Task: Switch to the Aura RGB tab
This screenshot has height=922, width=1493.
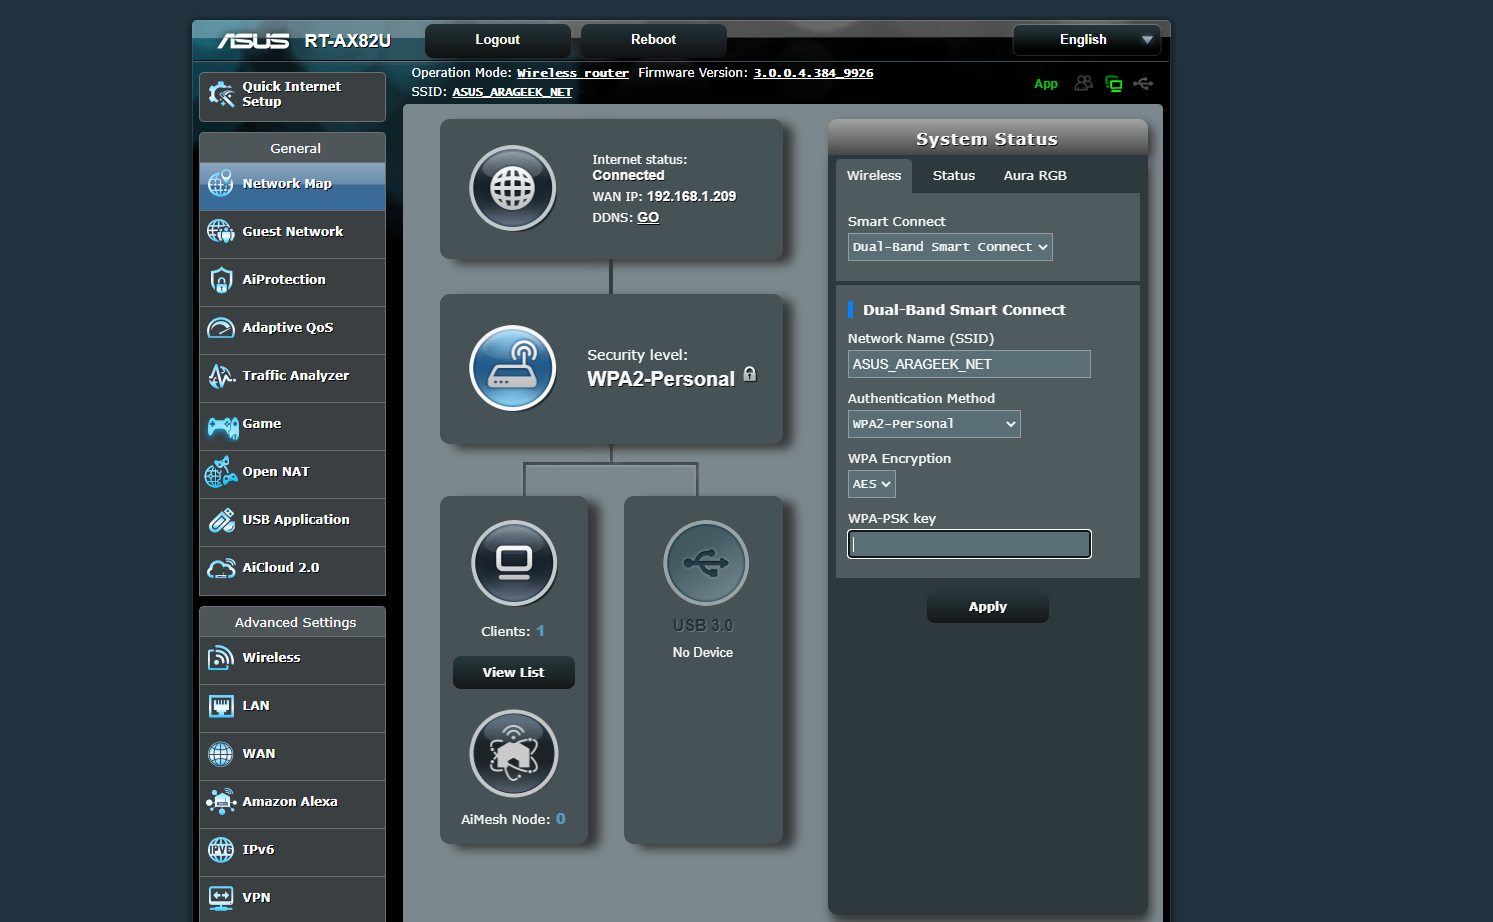Action: point(1035,176)
